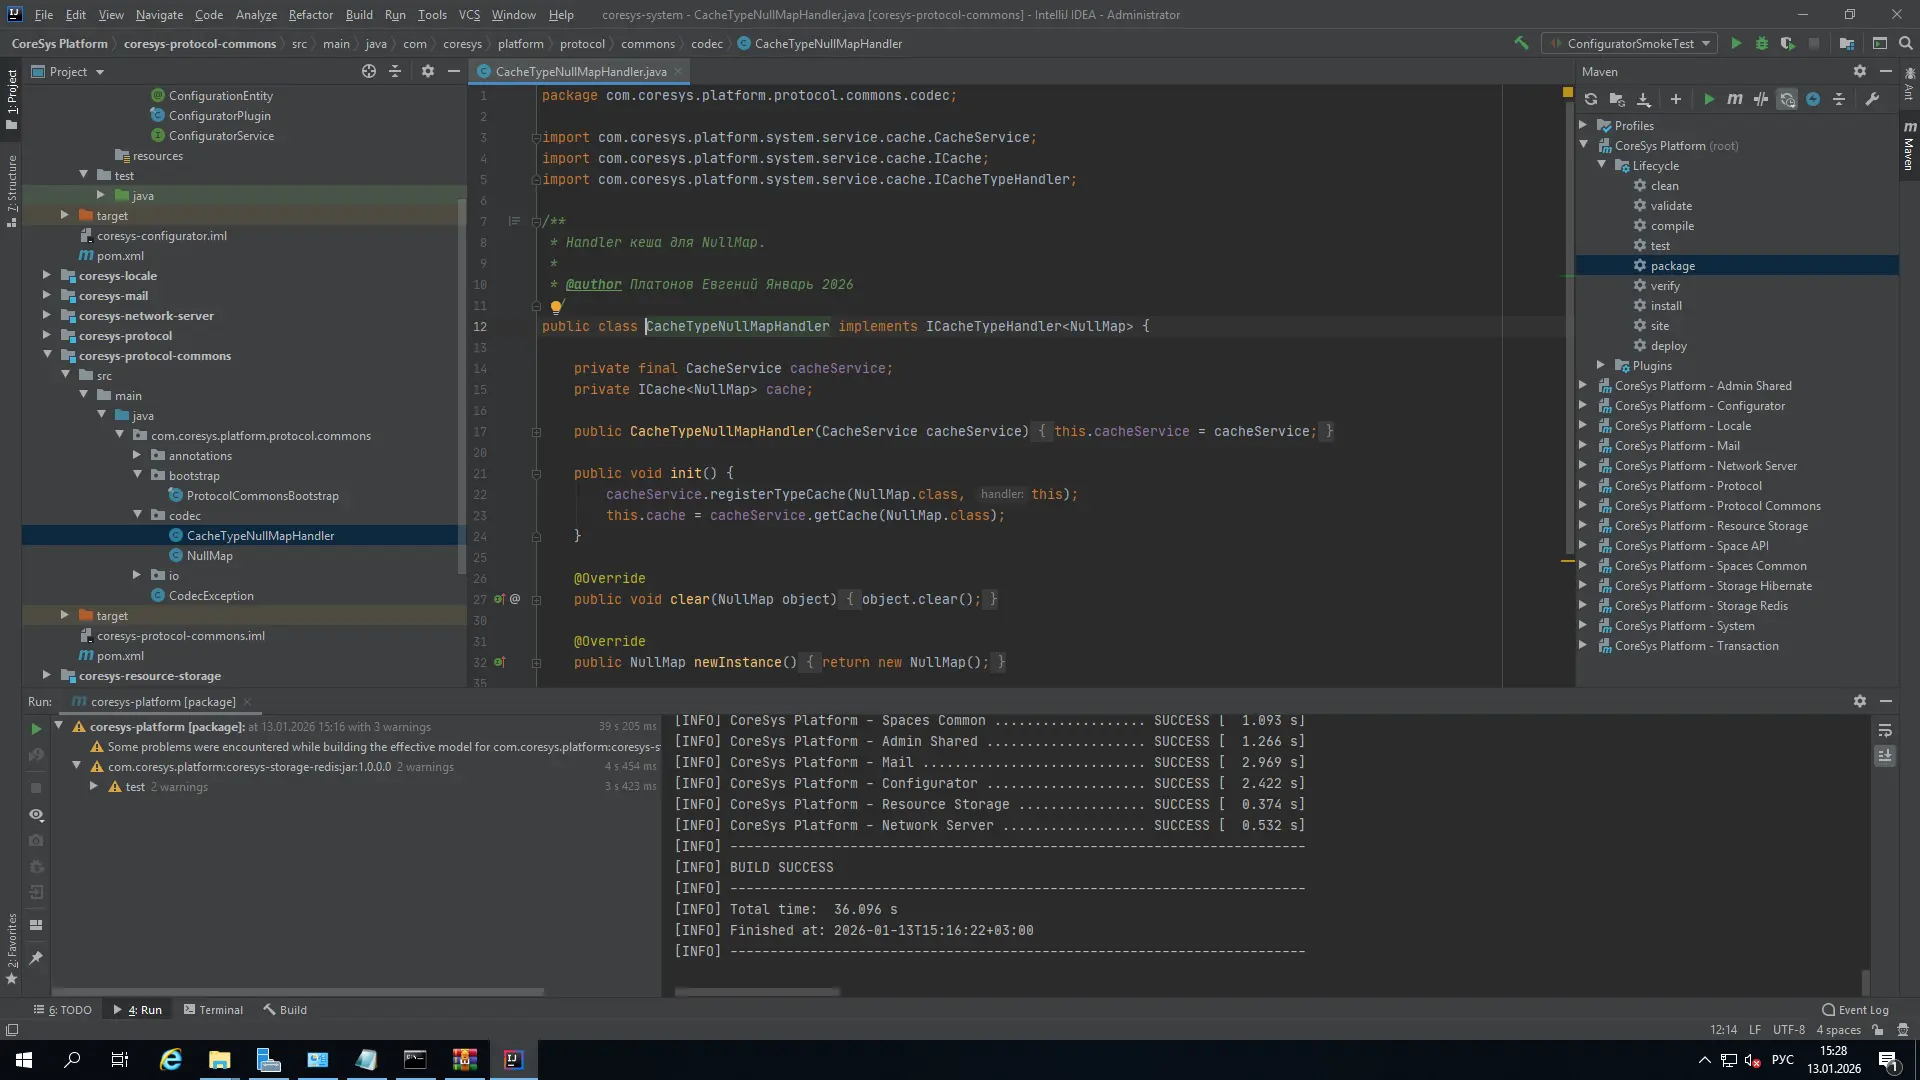The image size is (1920, 1080).
Task: Expand the io package folder
Action: click(x=137, y=575)
